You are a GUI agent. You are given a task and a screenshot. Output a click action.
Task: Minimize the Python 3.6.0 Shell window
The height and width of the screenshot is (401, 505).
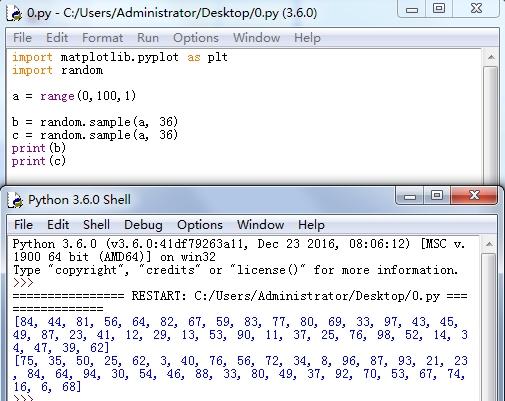tap(410, 195)
